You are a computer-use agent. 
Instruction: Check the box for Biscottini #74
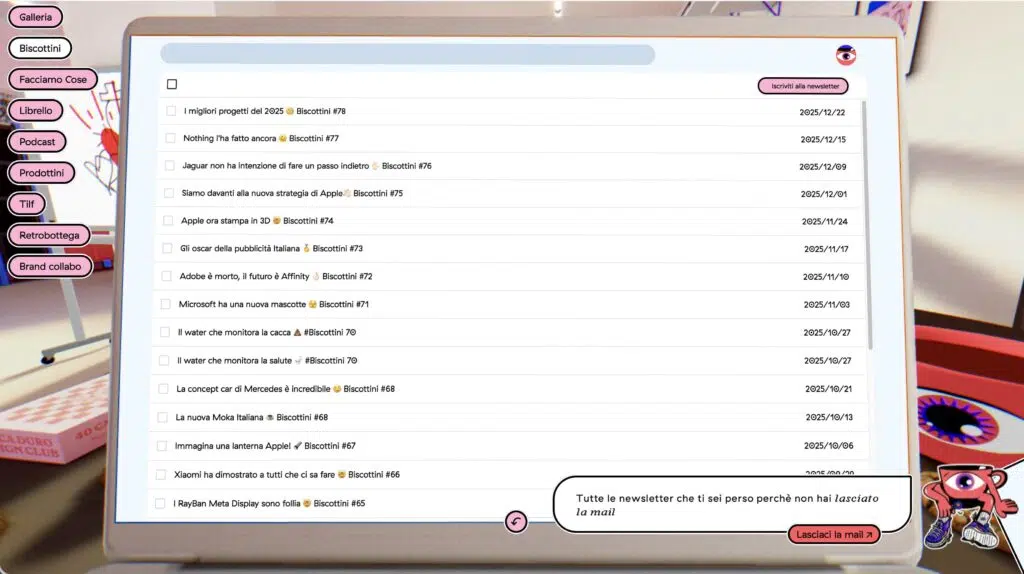pyautogui.click(x=168, y=221)
